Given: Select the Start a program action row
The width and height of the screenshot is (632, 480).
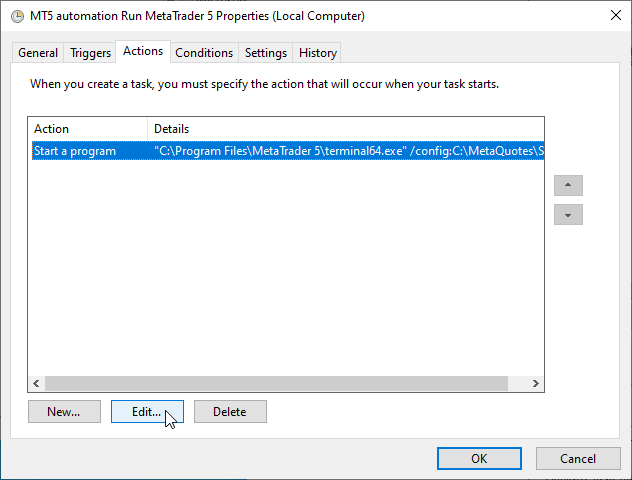Looking at the screenshot, I should (288, 151).
